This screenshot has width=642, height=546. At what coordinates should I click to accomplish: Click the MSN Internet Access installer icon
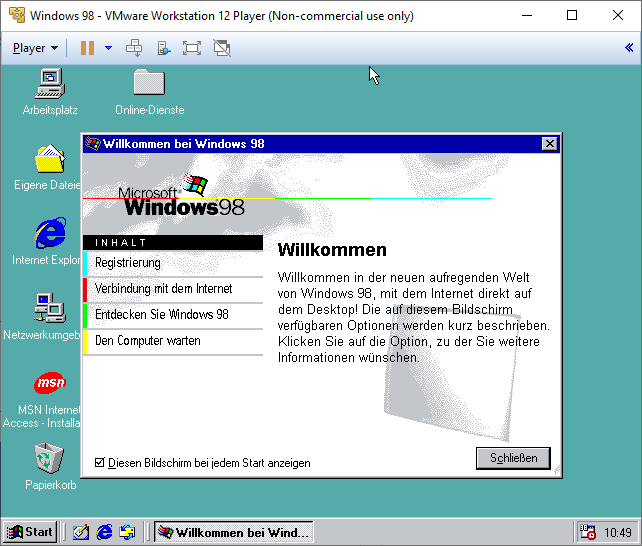coord(49,384)
